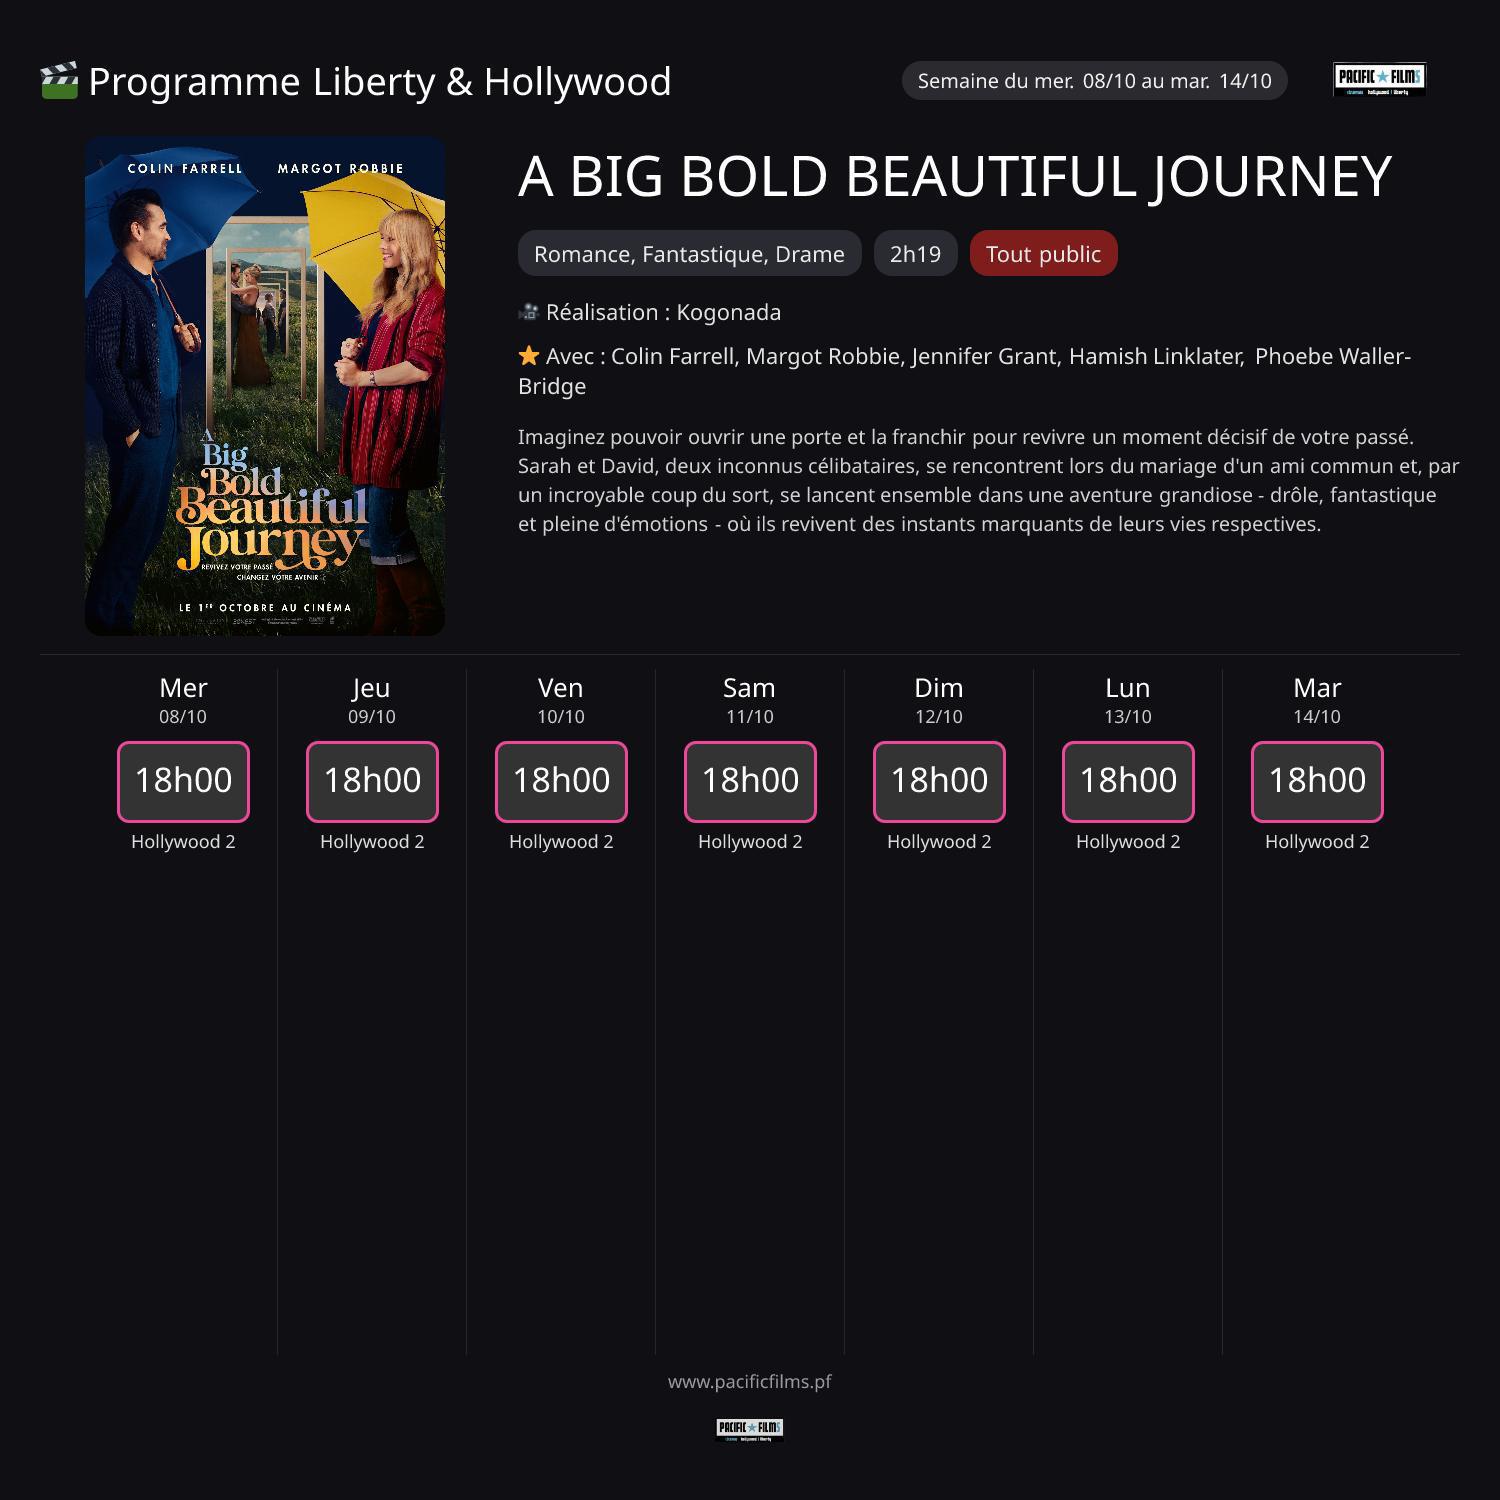
Task: Click the clapperboard icon beside Programme title
Action: 59,81
